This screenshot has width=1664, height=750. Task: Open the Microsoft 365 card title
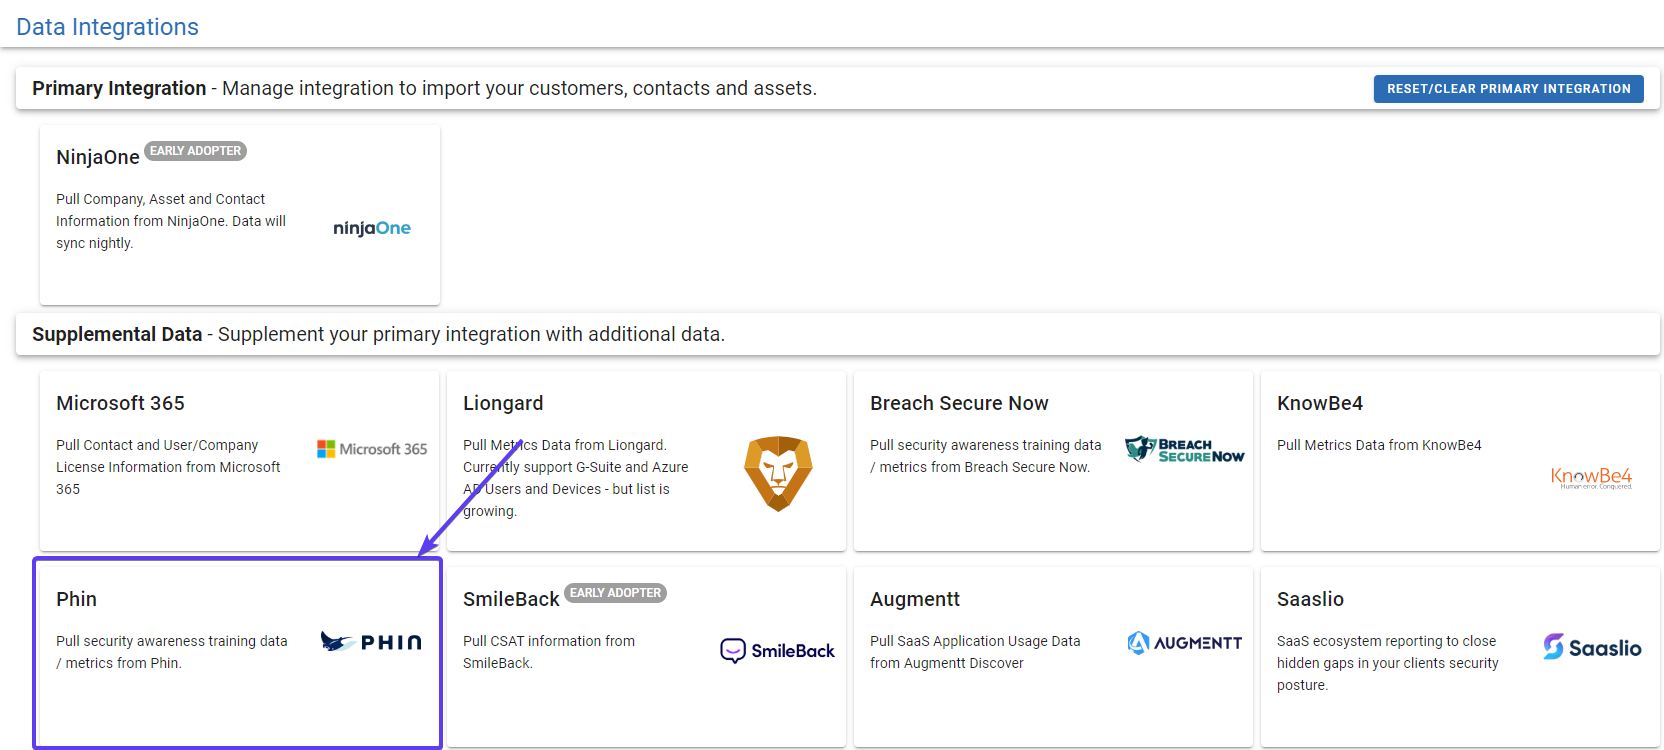(120, 403)
